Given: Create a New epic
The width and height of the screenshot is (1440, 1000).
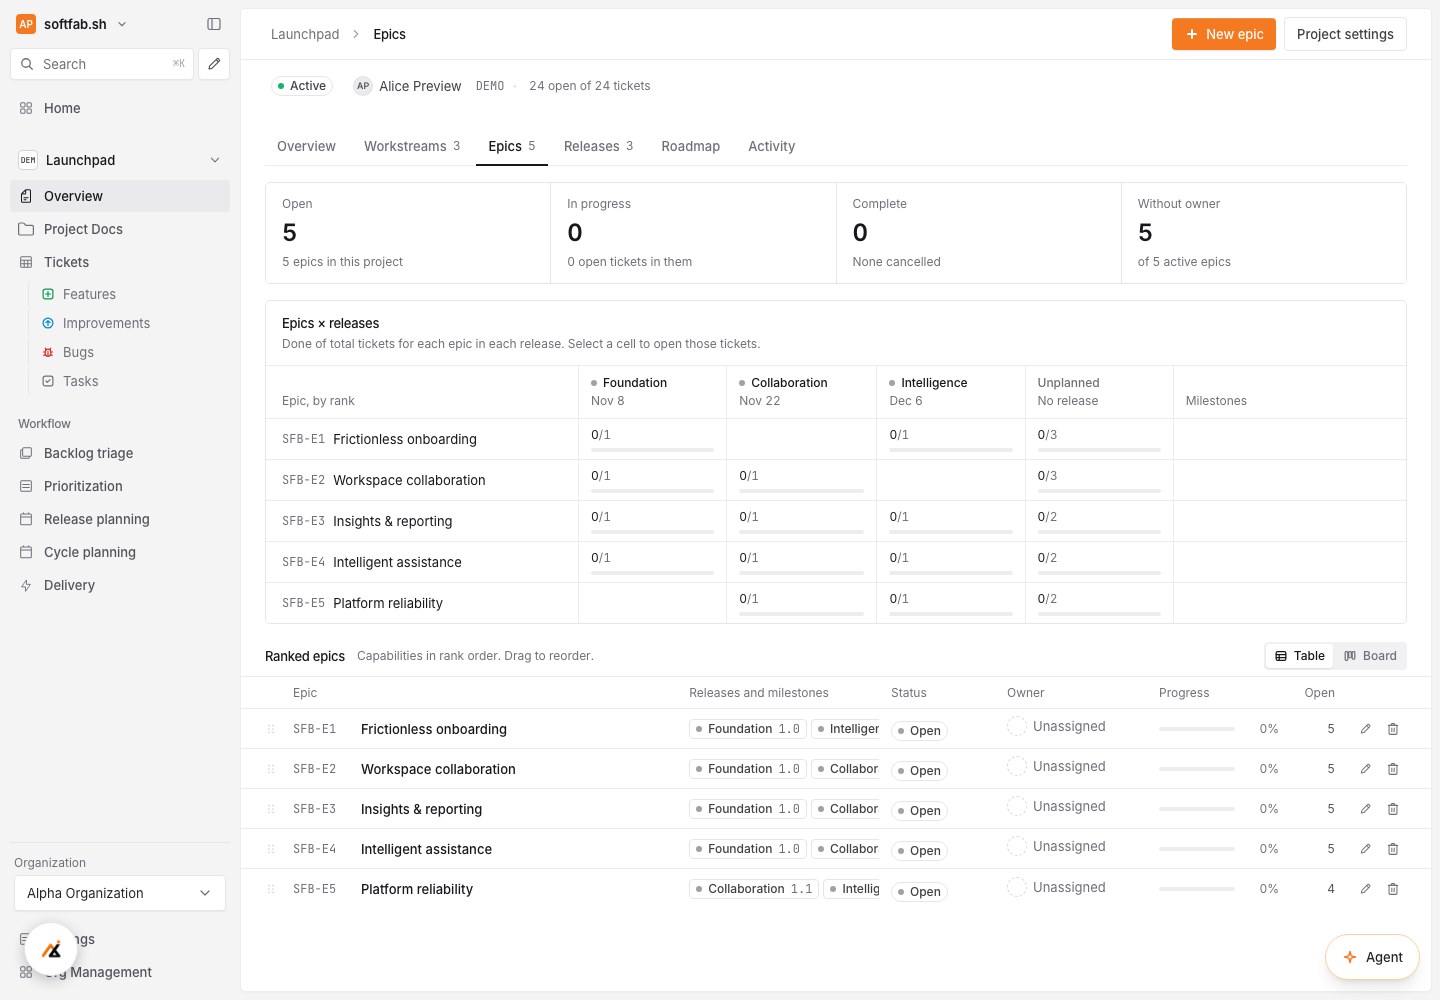Looking at the screenshot, I should pos(1224,34).
